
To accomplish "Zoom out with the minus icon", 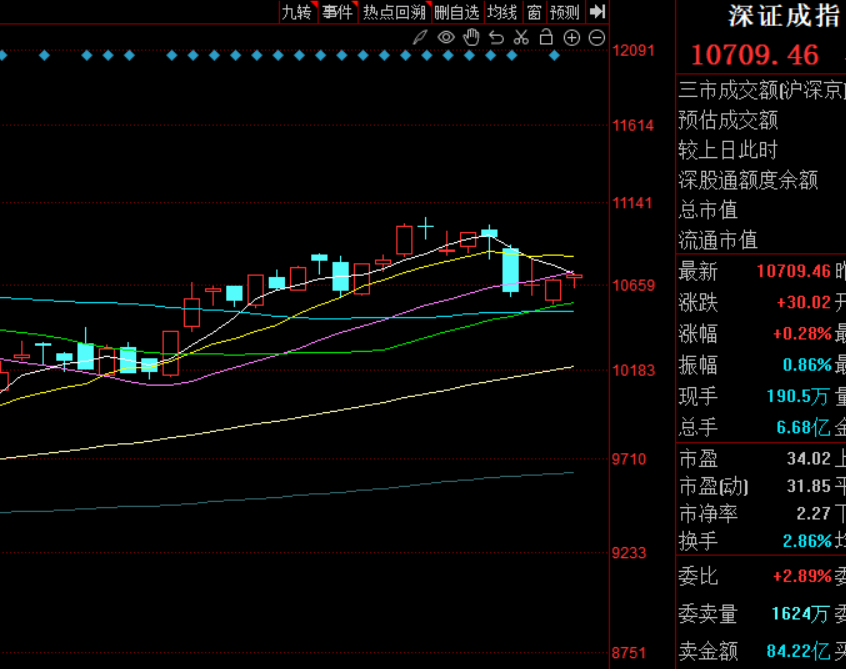I will pyautogui.click(x=597, y=38).
